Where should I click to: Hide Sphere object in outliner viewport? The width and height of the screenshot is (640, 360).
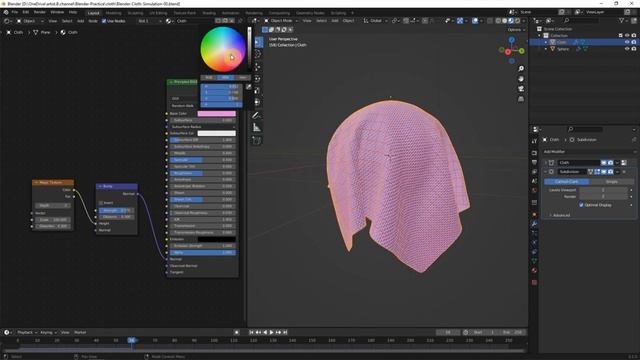click(627, 49)
